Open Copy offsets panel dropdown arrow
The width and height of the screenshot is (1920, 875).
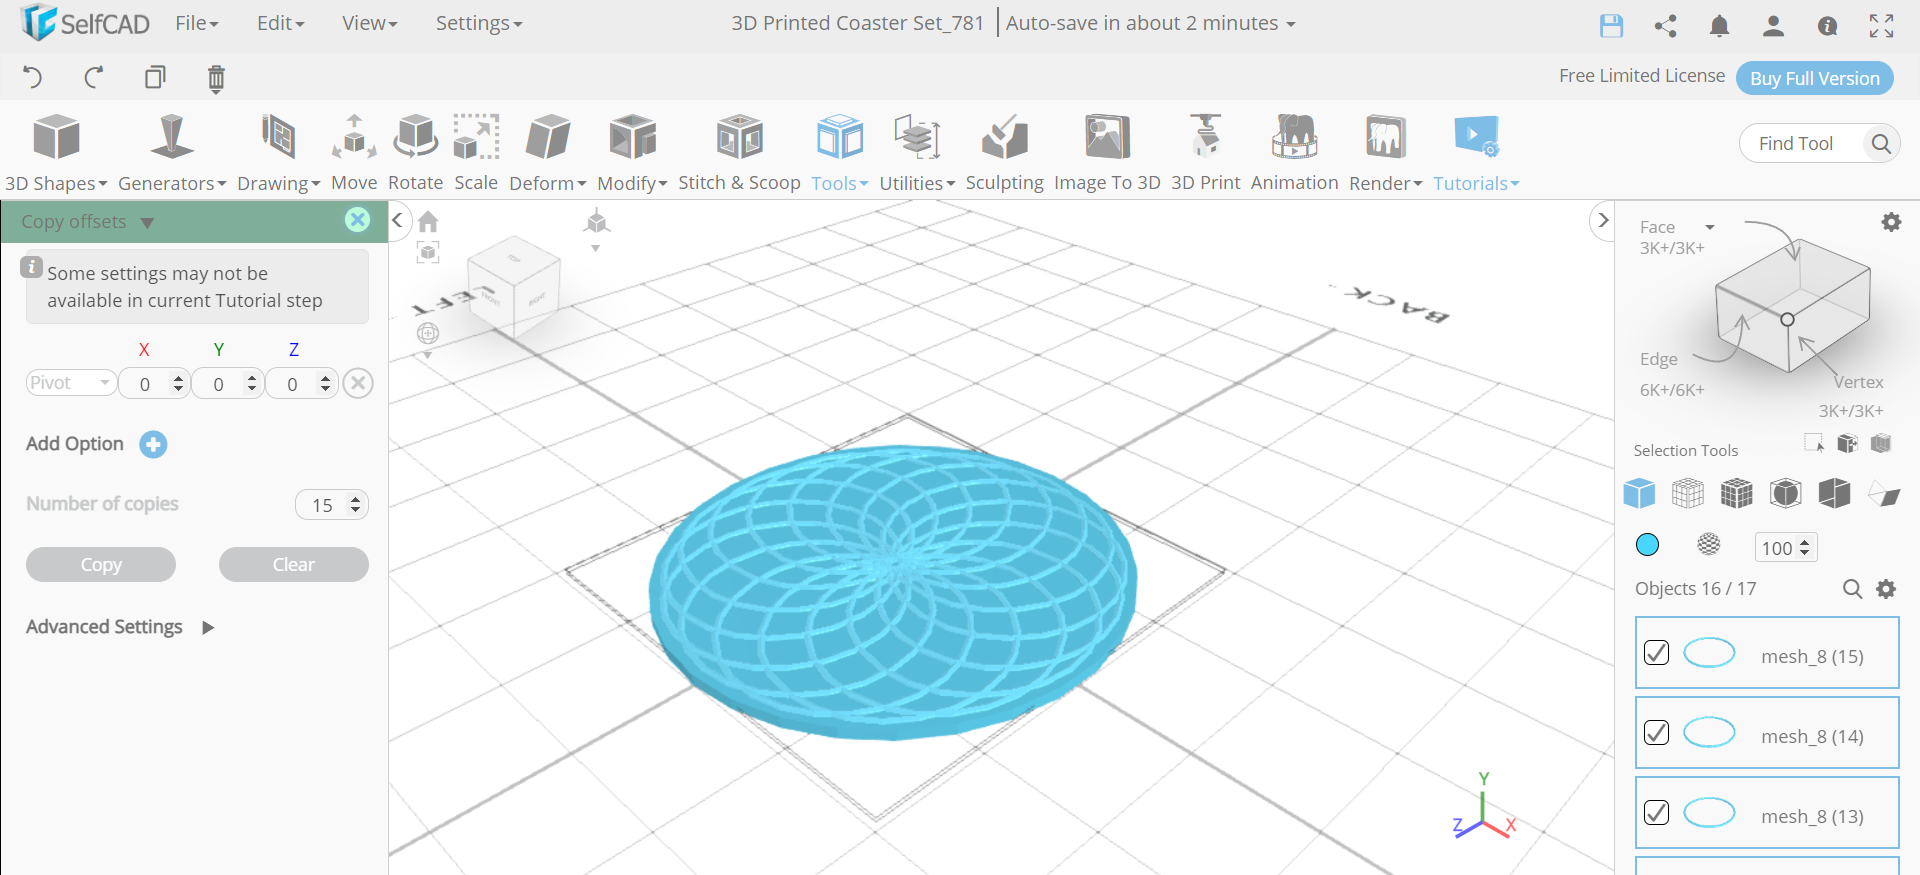tap(147, 223)
